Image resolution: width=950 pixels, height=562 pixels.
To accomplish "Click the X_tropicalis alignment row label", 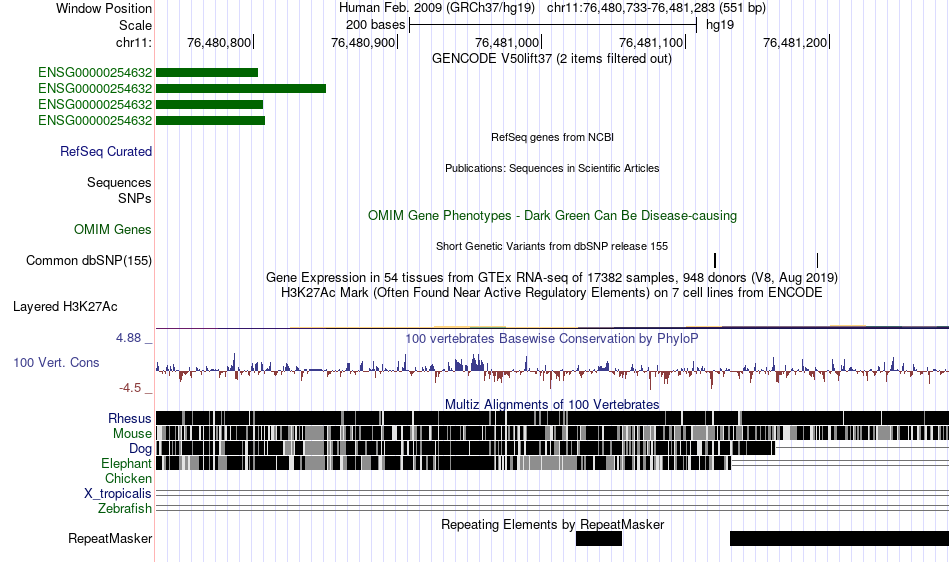I will (x=118, y=494).
